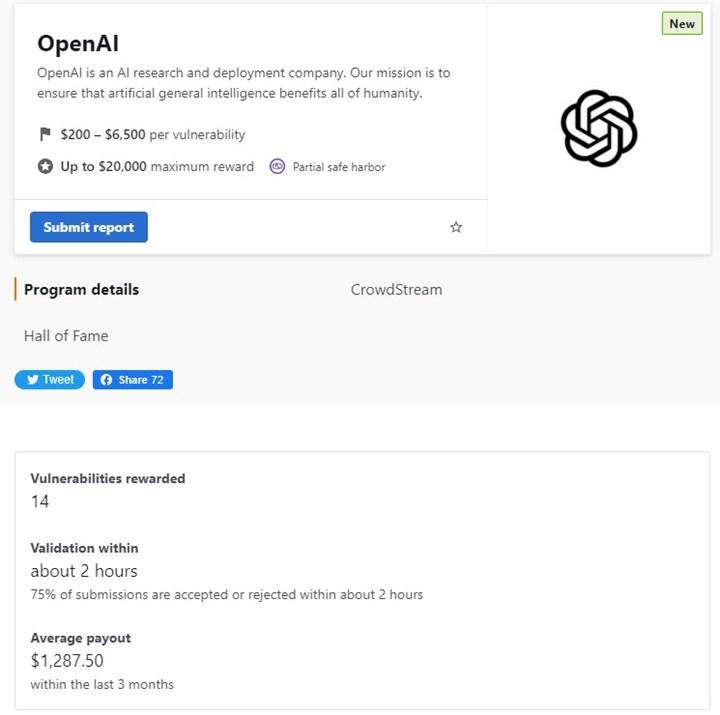Switch to the CrowdStream tab
Viewport: 720px width, 715px height.
coord(396,290)
